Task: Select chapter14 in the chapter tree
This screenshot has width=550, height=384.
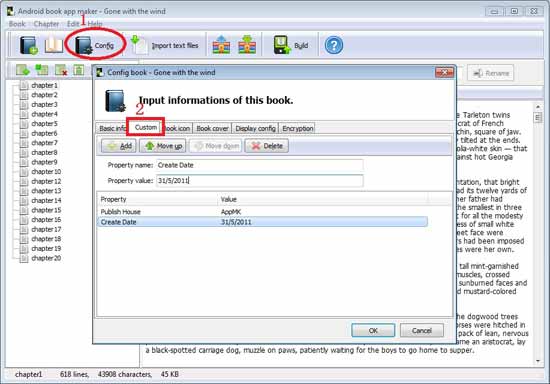Action: tap(46, 201)
